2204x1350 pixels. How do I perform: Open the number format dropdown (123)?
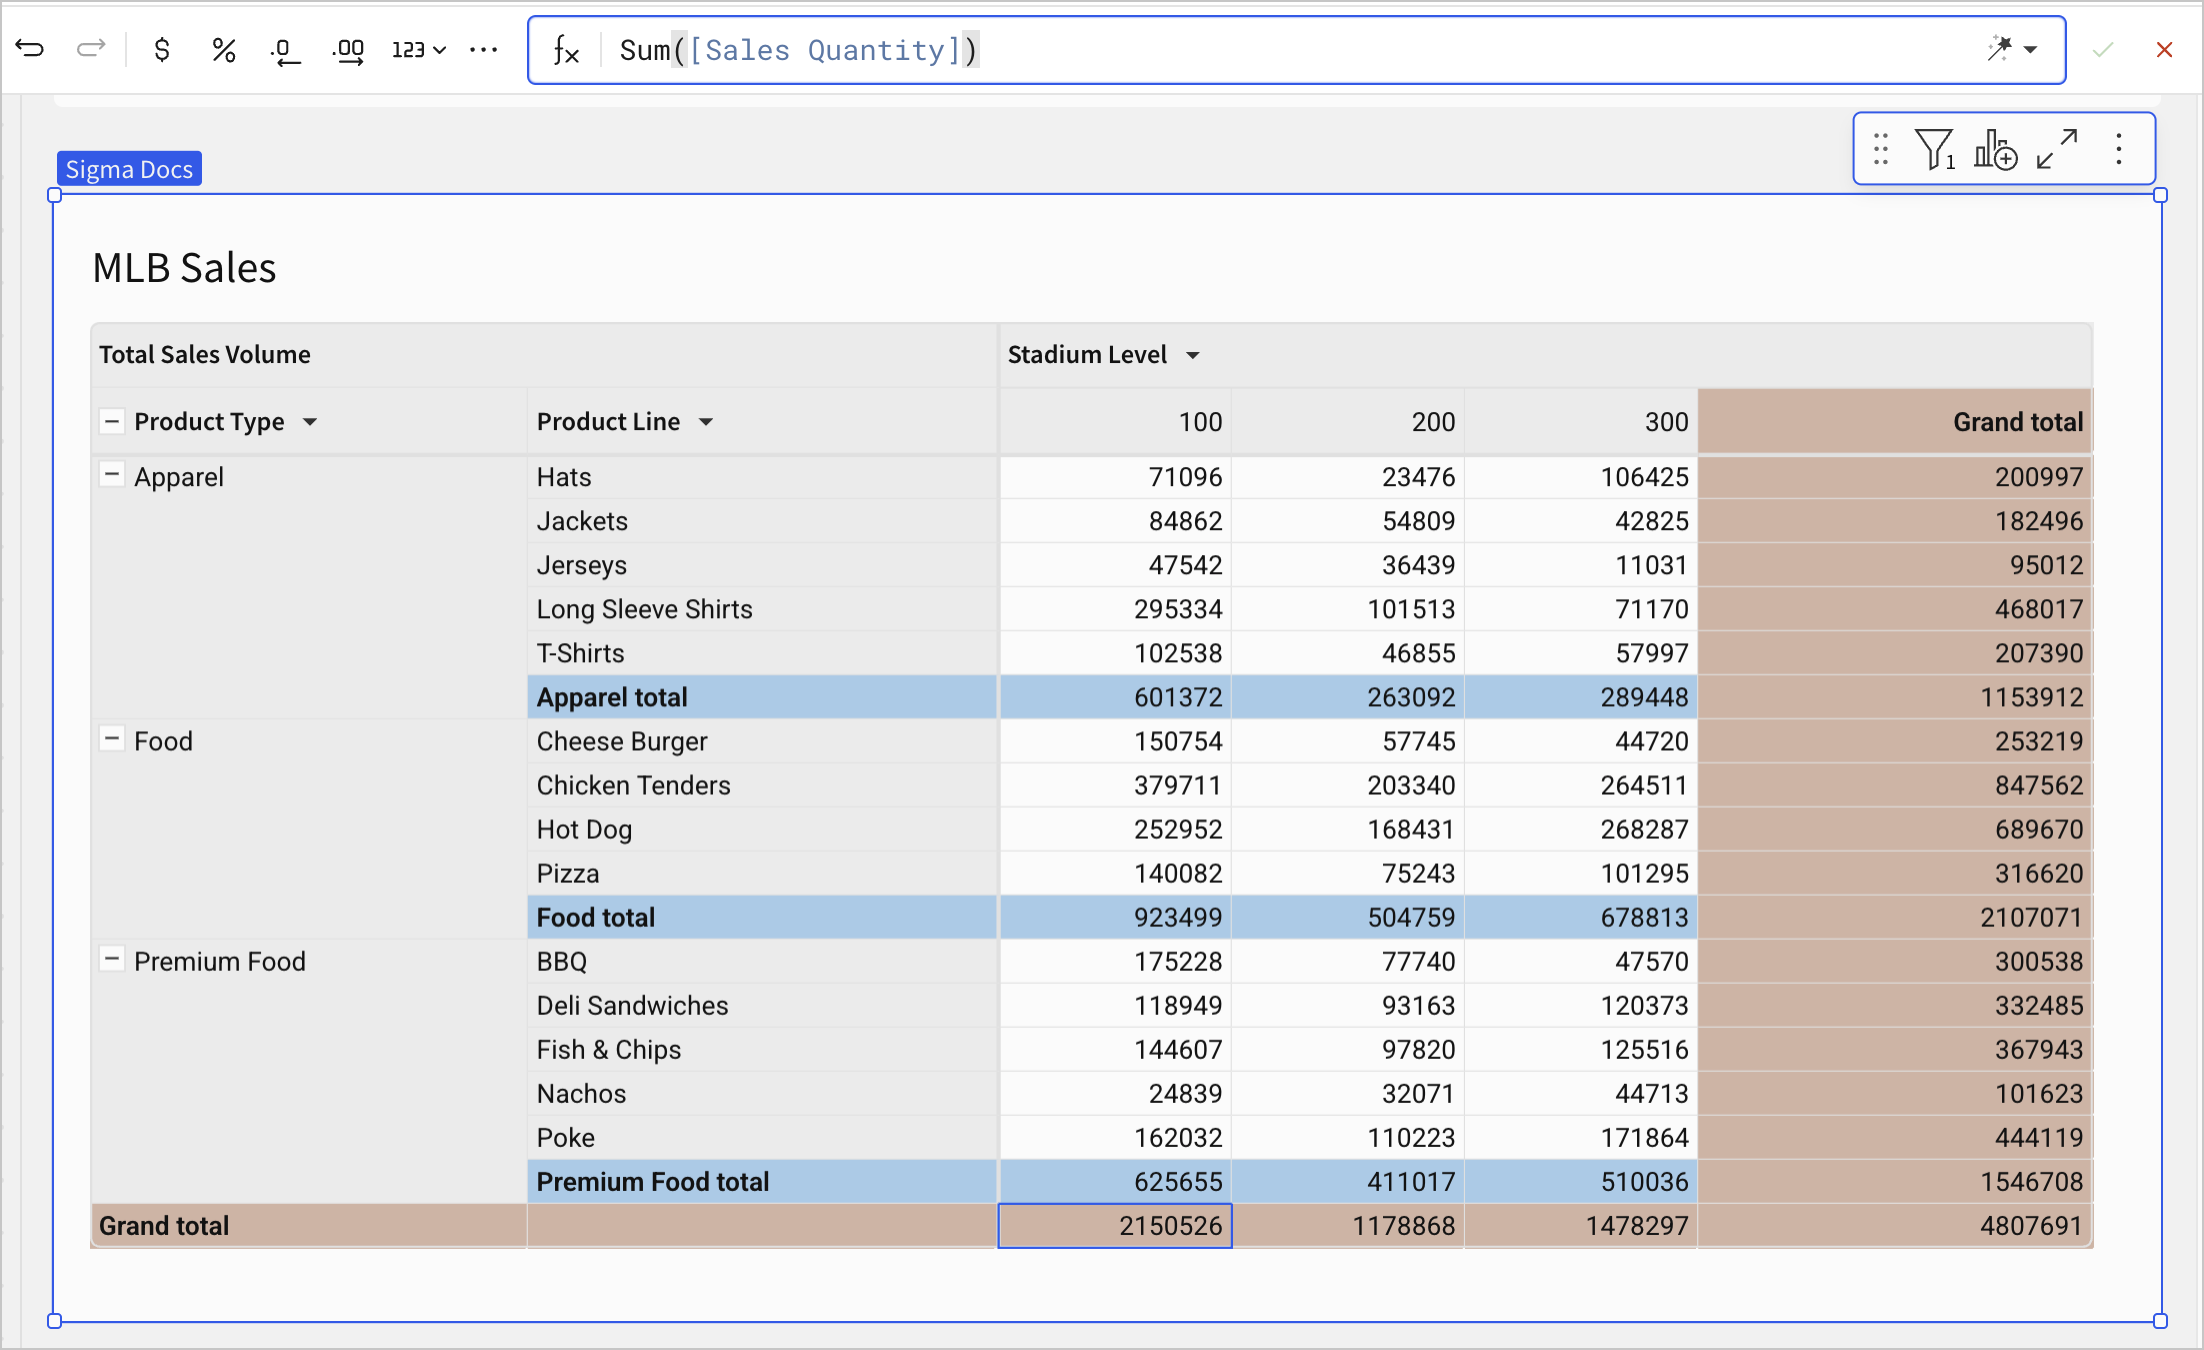coord(417,48)
